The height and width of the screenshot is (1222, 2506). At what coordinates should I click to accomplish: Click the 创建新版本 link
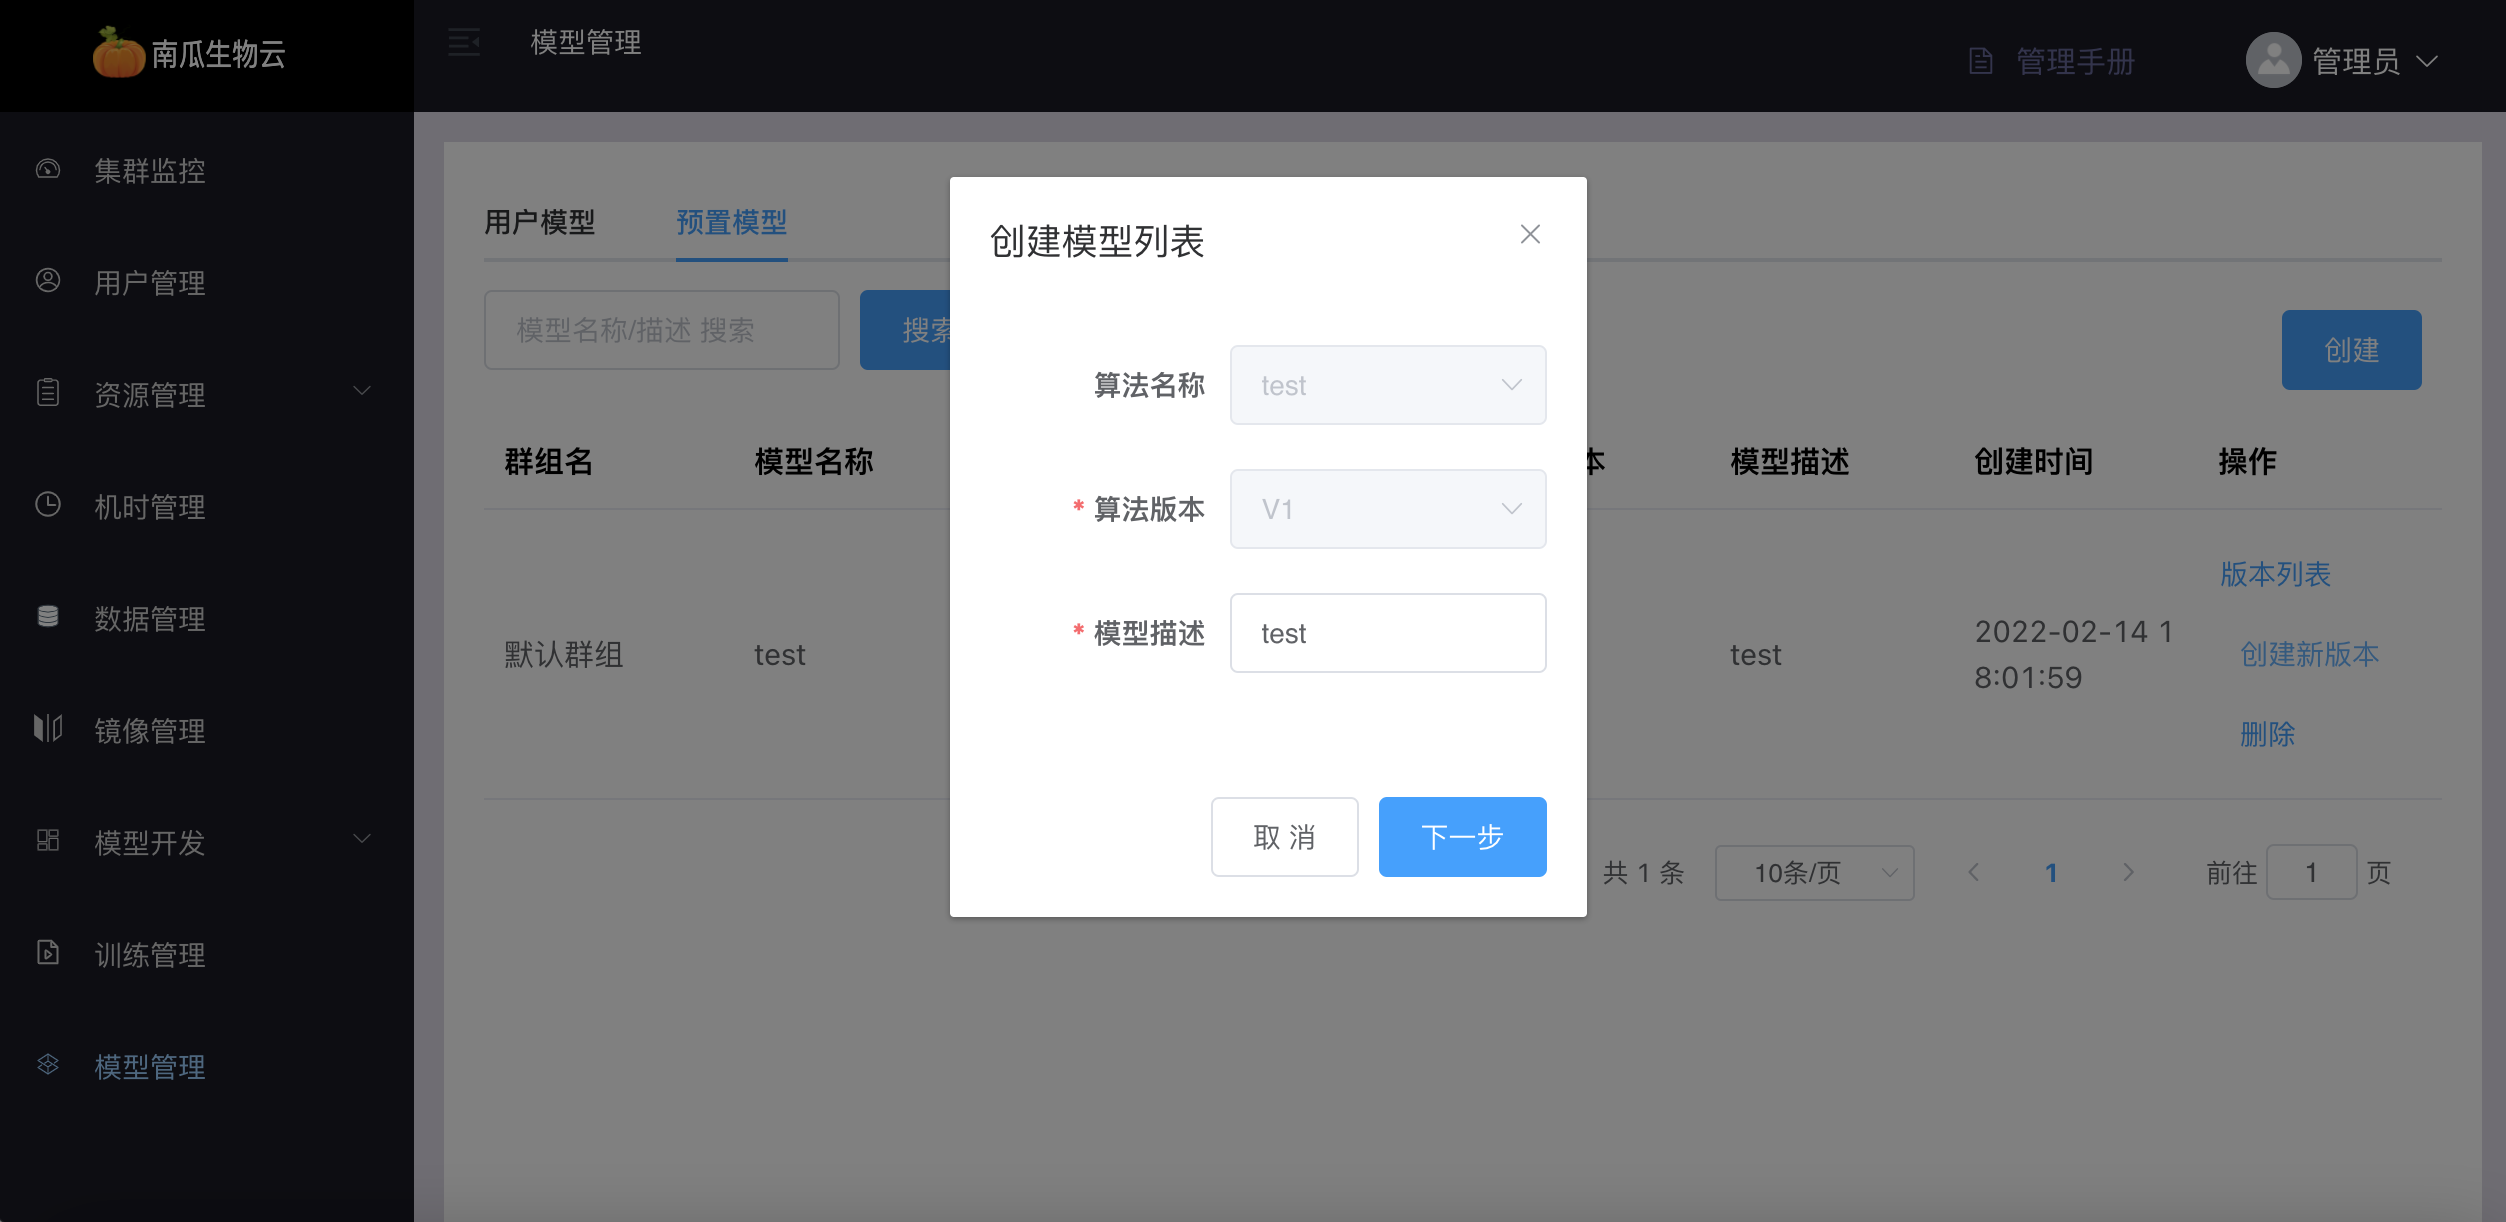2310,654
